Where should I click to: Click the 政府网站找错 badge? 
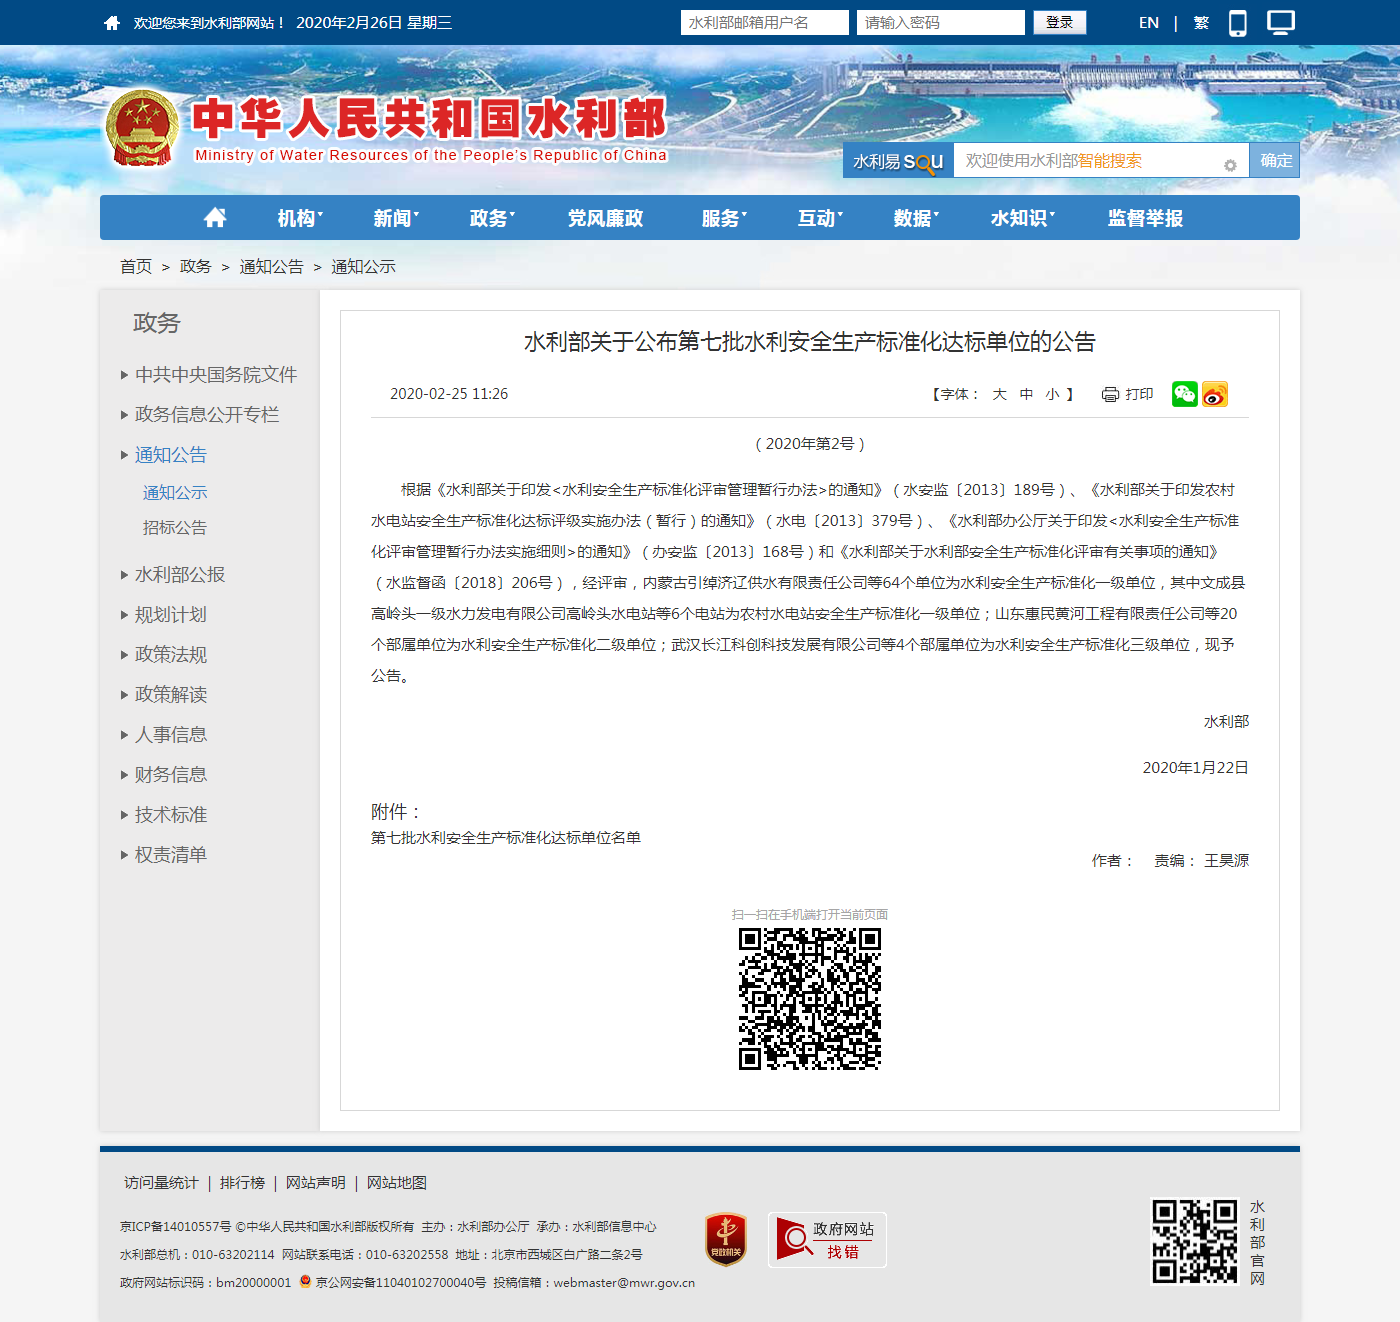[x=827, y=1240]
